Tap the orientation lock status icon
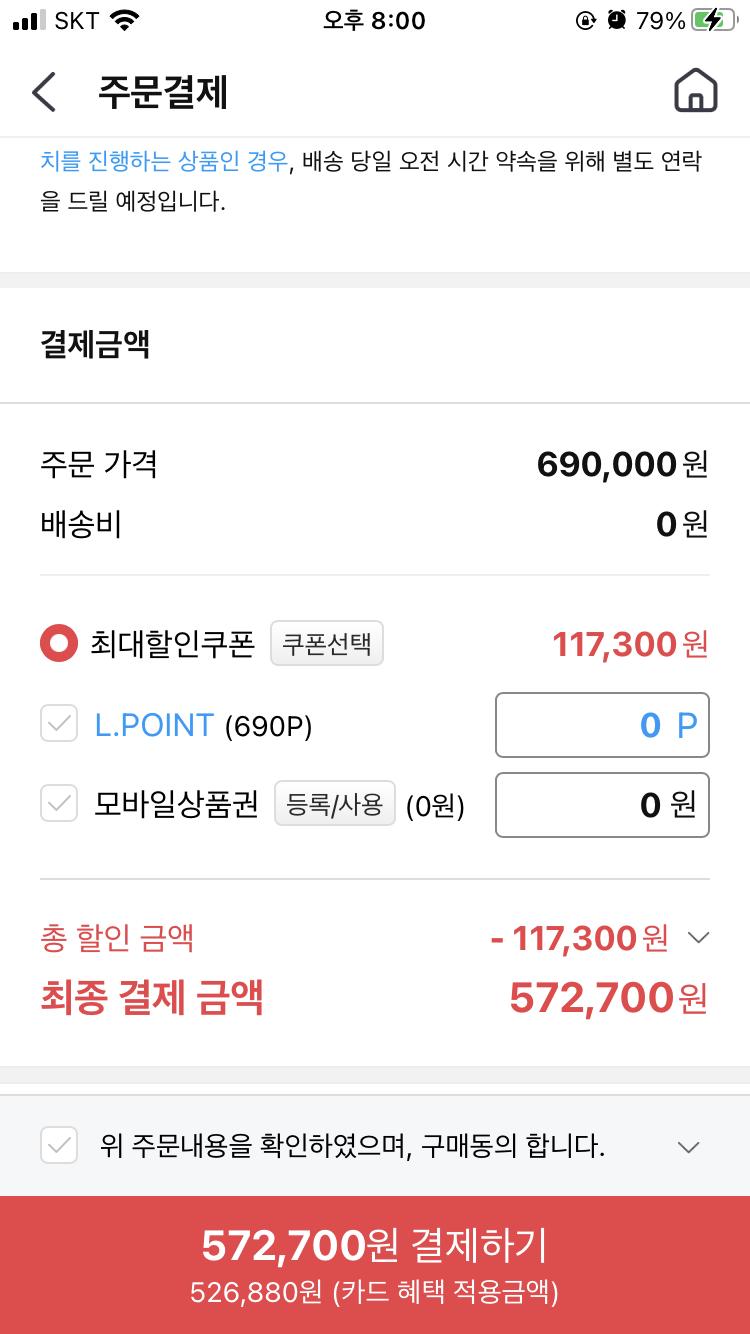The height and width of the screenshot is (1334, 750). 586,20
